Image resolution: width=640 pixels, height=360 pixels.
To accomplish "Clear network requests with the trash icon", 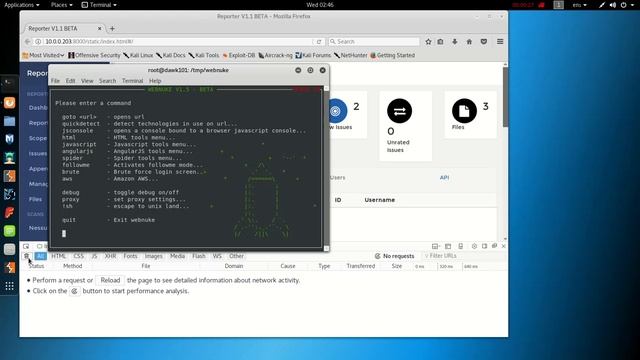I will pyautogui.click(x=27, y=256).
